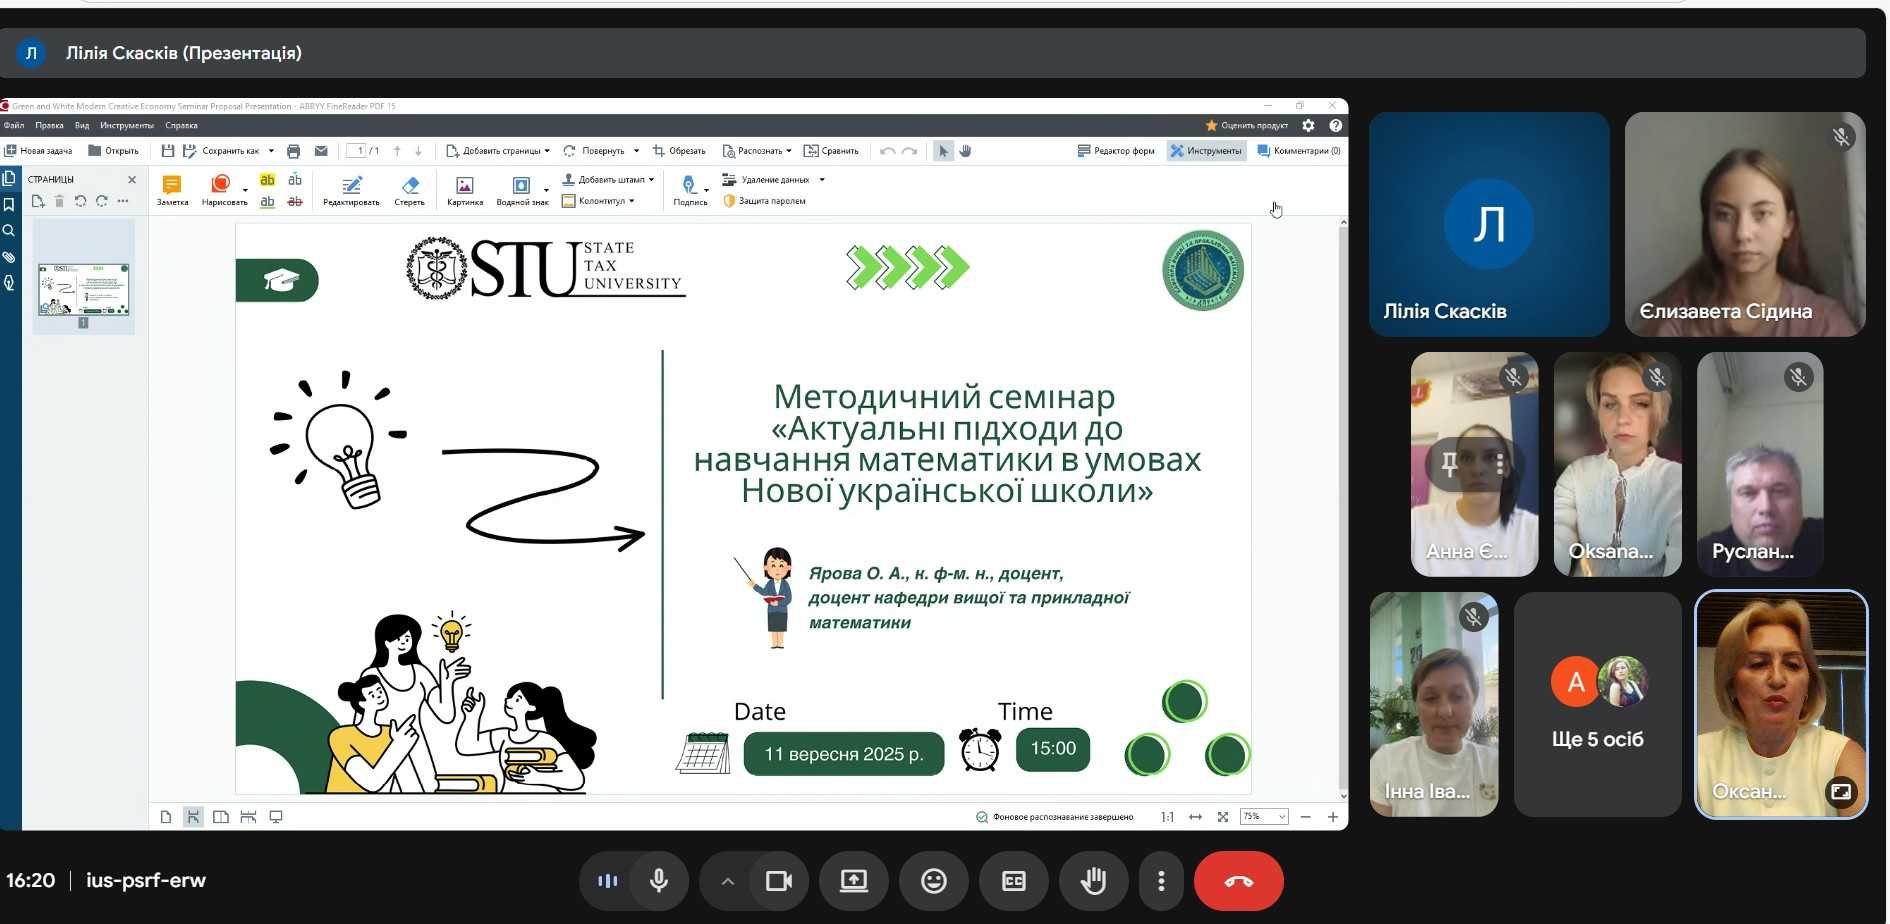
Task: Zoom out with minus button
Action: (x=1305, y=817)
